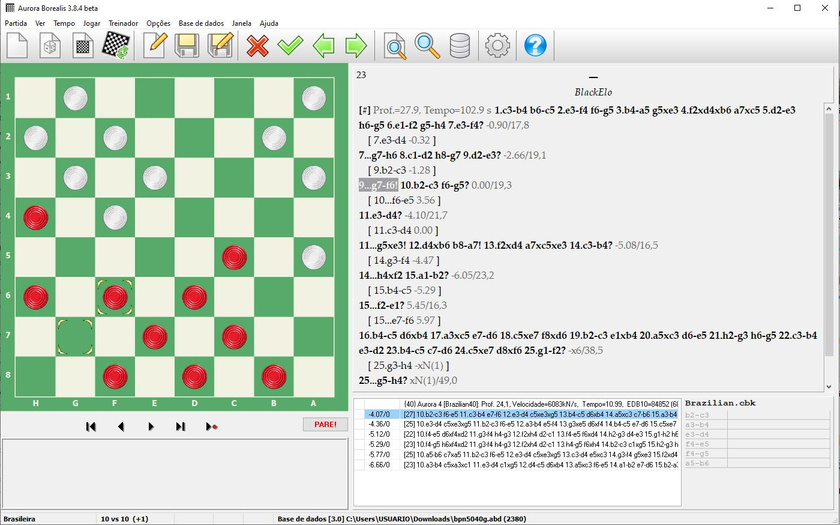Click the 10 vs 10 status entry

click(124, 519)
